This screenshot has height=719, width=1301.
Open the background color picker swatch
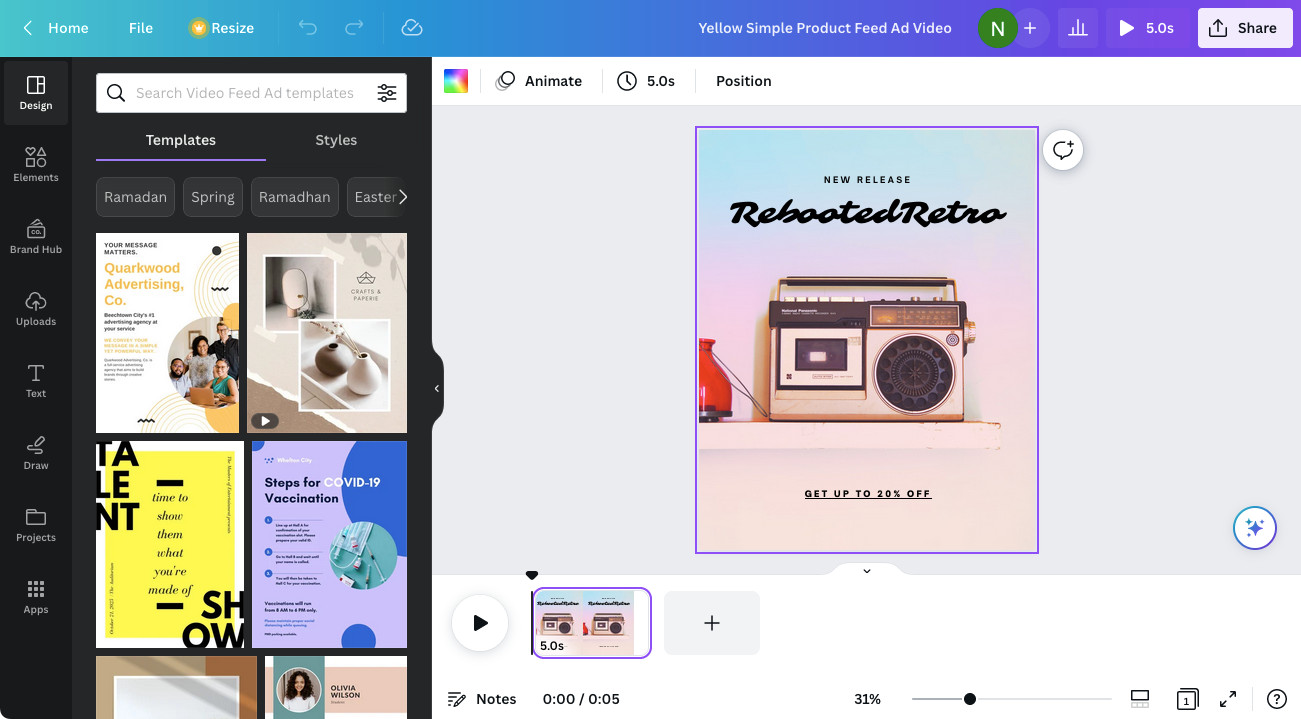tap(456, 81)
